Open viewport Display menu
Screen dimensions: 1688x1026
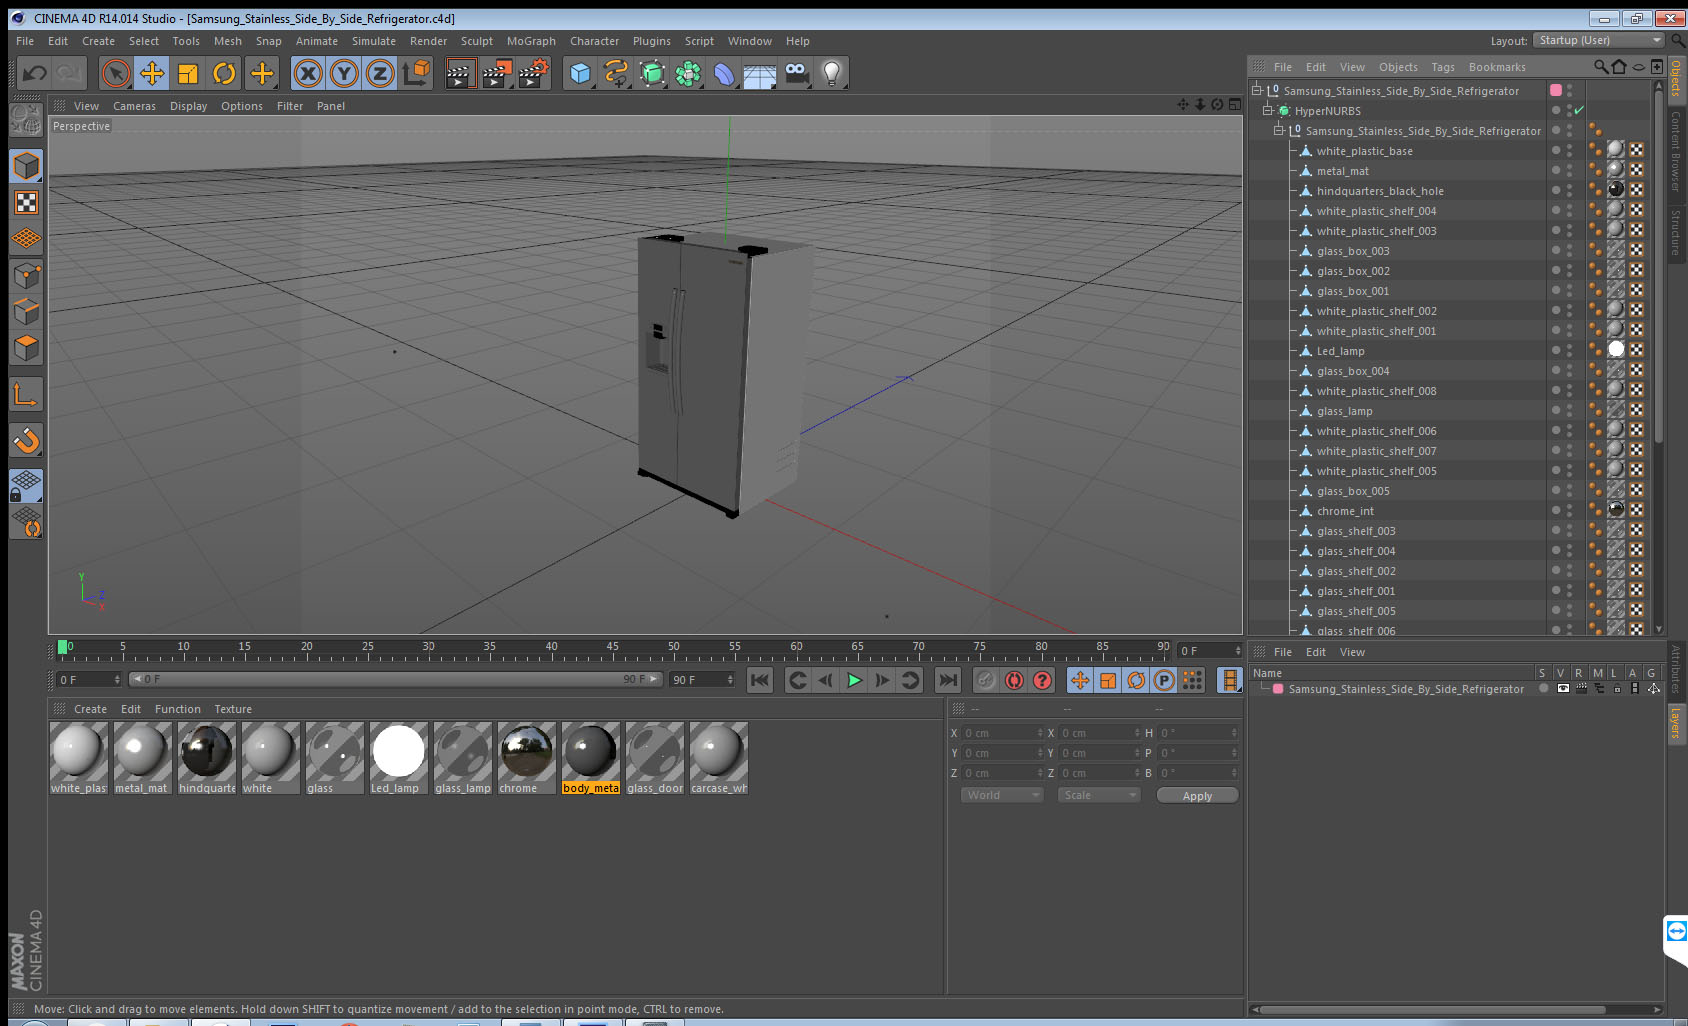[188, 106]
